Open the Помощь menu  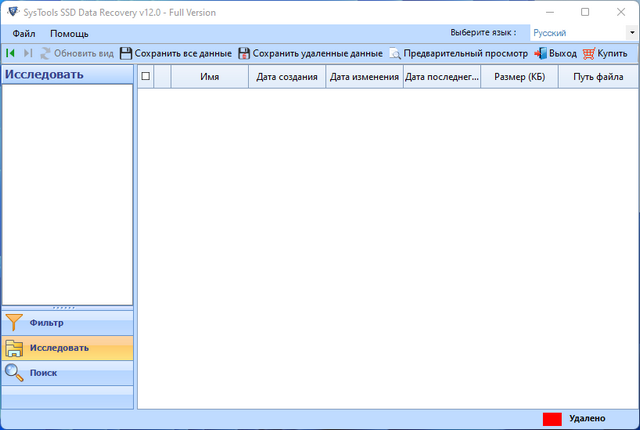pyautogui.click(x=69, y=34)
